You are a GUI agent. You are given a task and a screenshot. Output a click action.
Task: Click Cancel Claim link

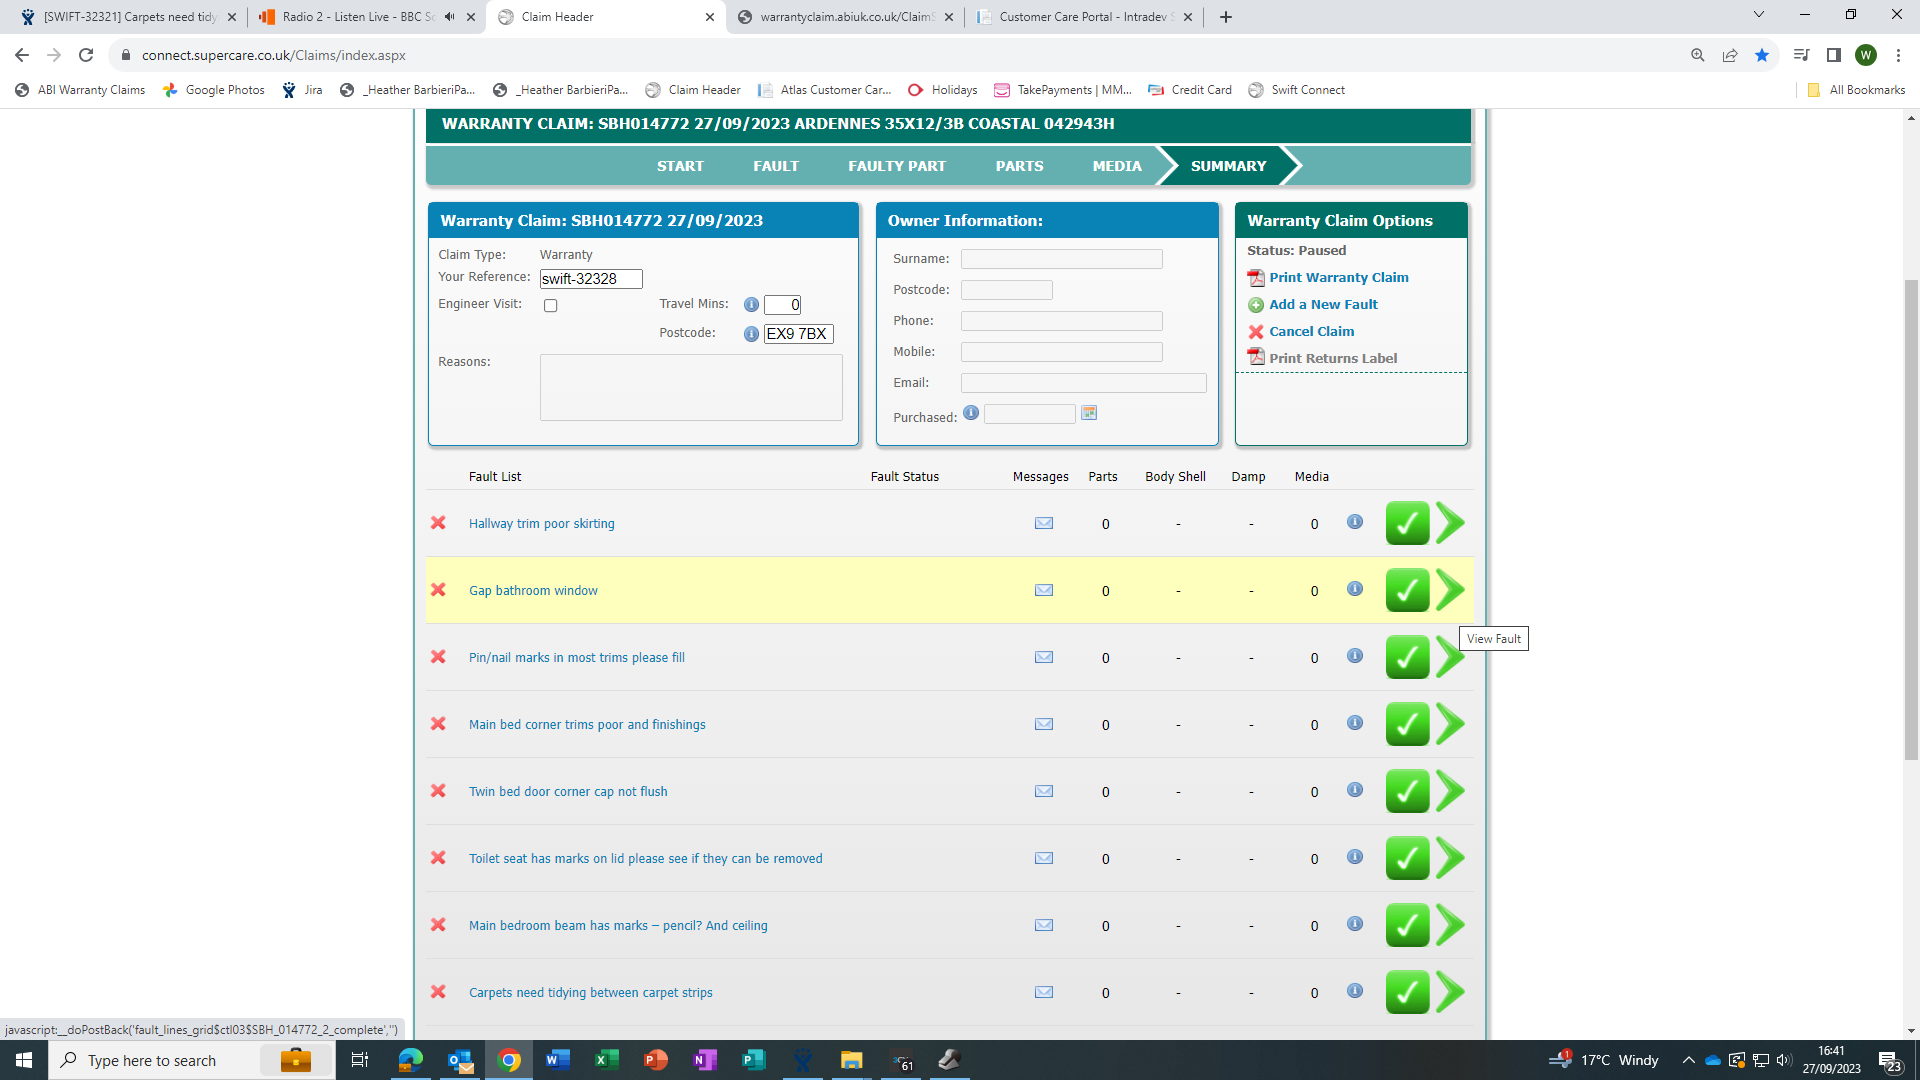point(1311,332)
